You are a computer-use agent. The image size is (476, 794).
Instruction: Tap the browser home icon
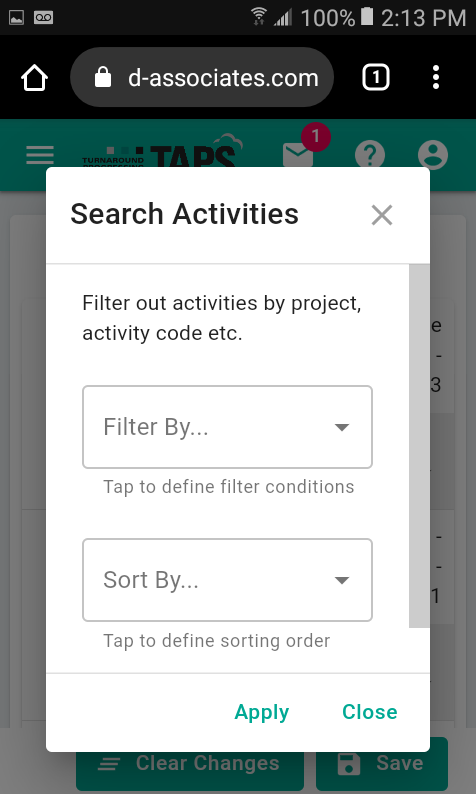[34, 78]
